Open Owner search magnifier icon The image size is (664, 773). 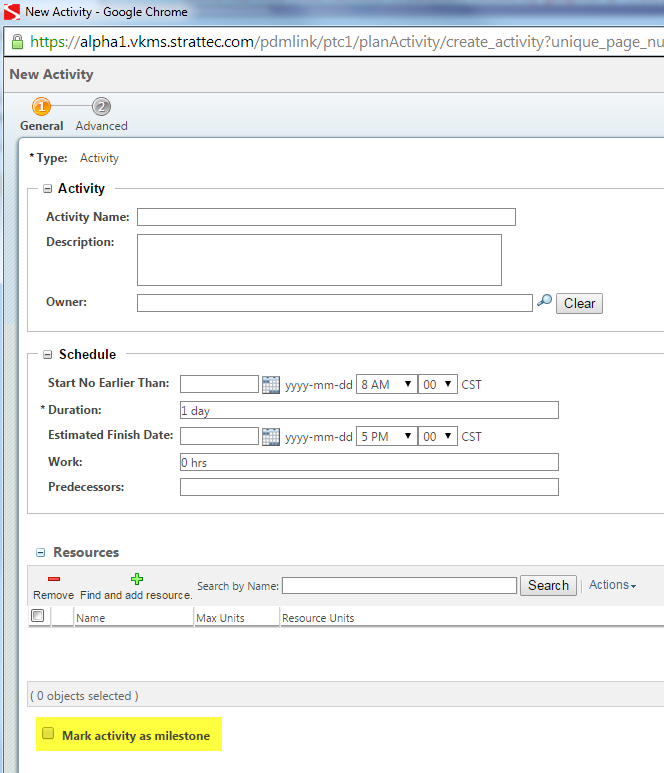[544, 300]
